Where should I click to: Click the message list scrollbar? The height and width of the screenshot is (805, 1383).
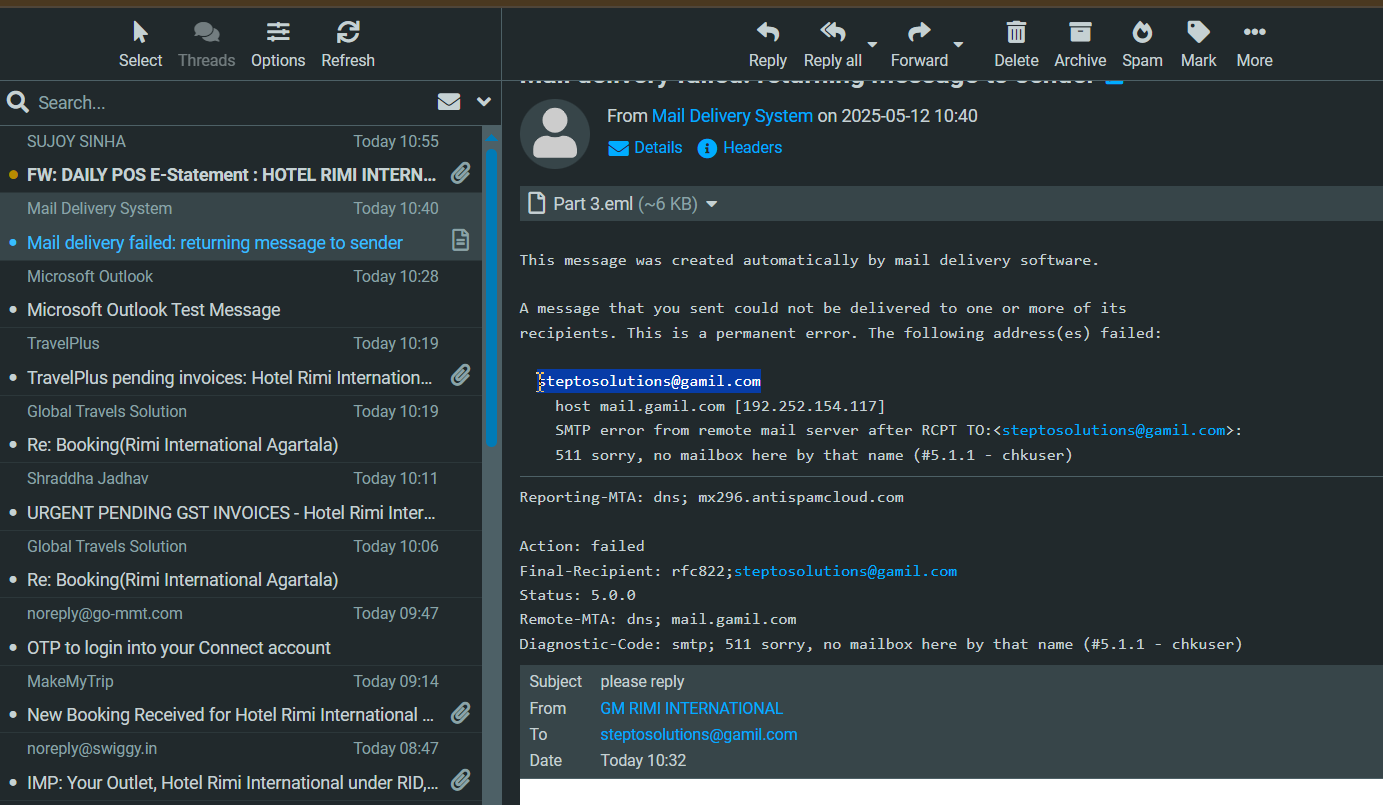tap(490, 300)
